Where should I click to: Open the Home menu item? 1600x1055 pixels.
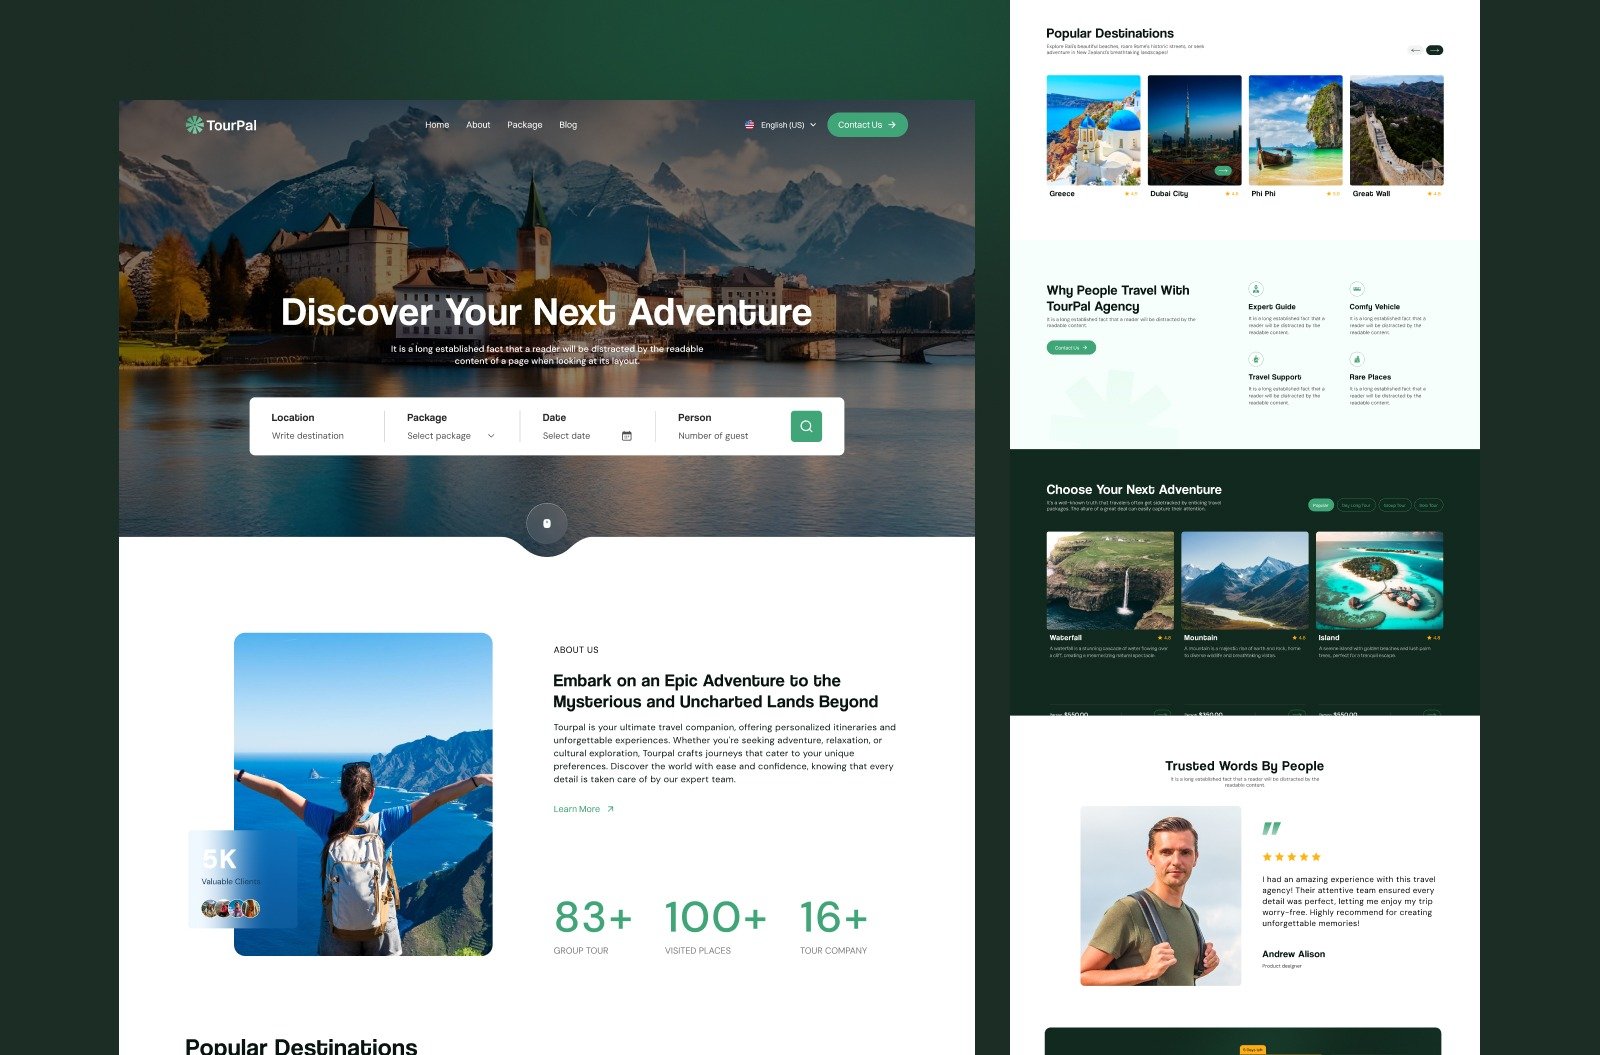(x=437, y=125)
